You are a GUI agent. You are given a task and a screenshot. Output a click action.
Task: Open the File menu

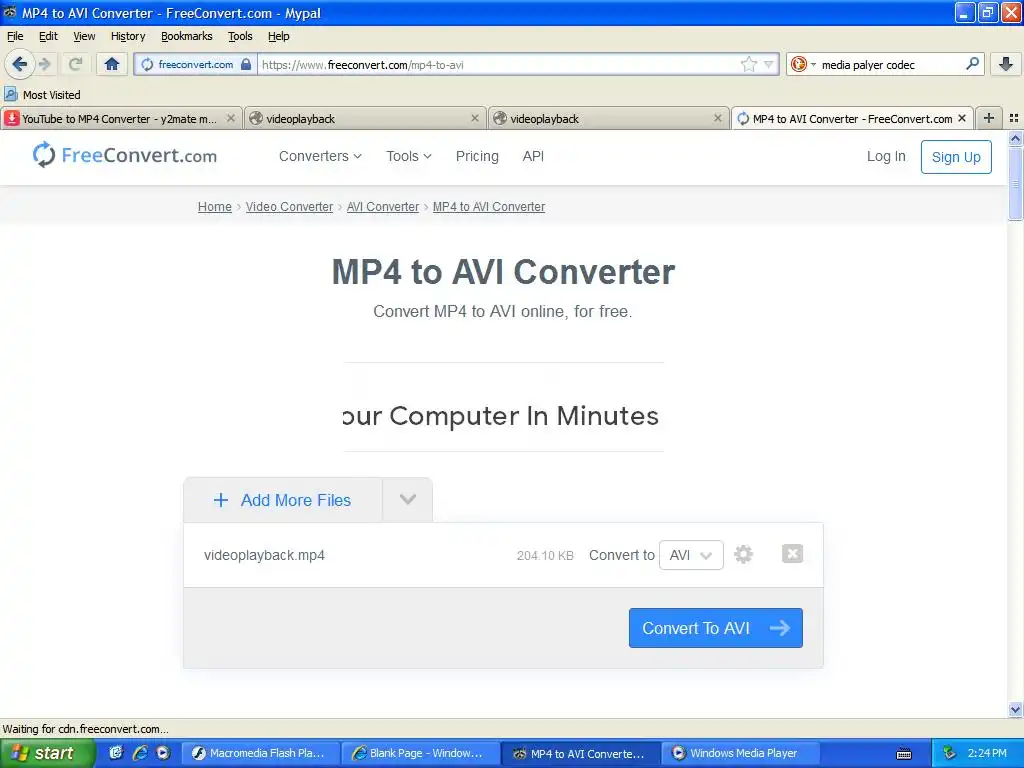(15, 36)
